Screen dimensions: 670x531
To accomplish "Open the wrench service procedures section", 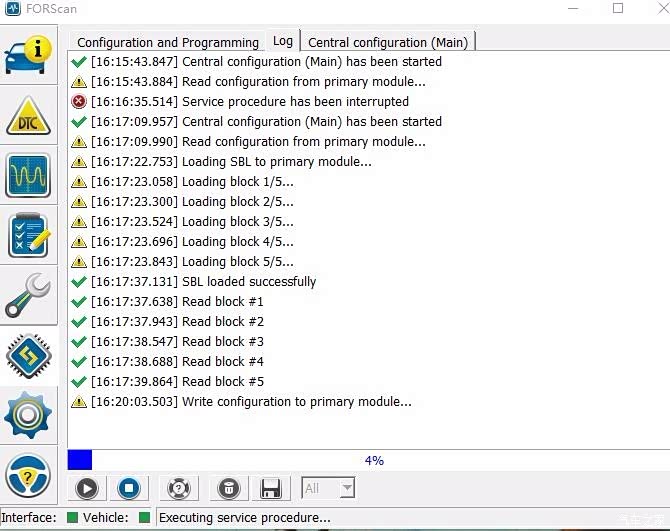I will (29, 295).
